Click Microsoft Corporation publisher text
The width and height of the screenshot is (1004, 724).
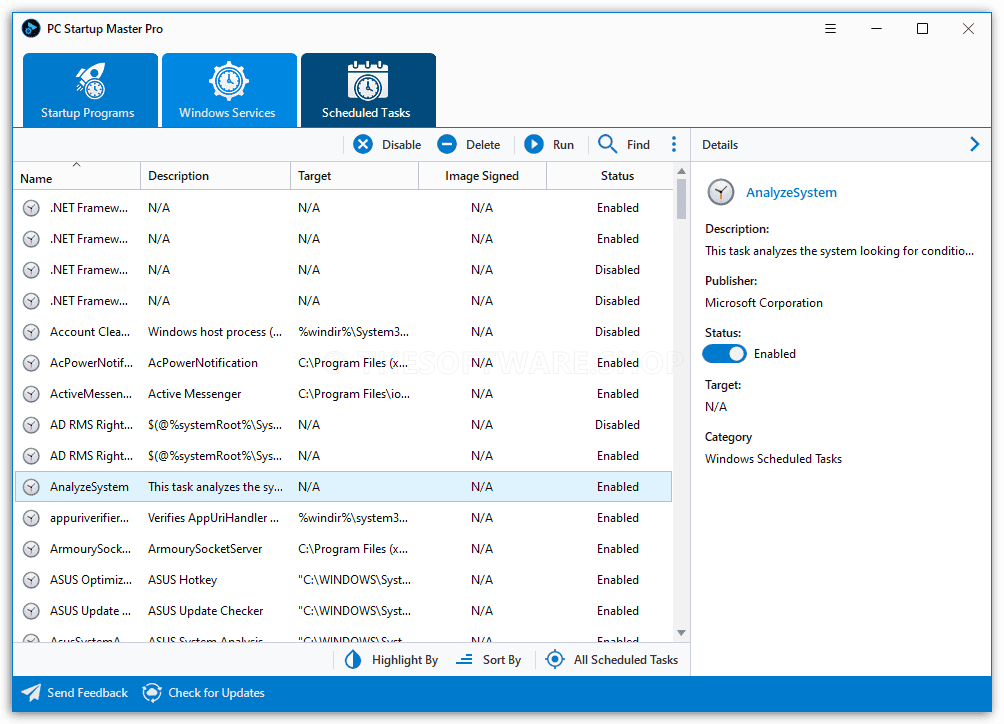click(764, 303)
